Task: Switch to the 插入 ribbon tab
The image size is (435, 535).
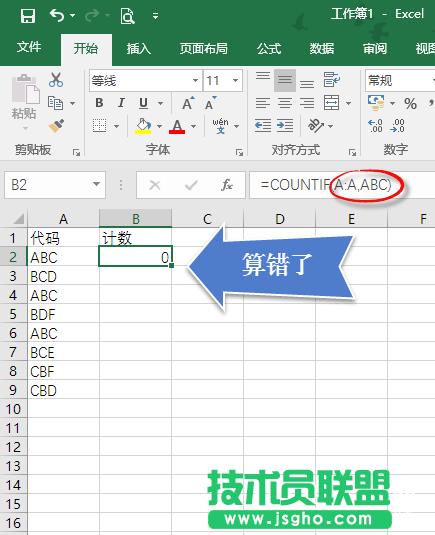Action: click(139, 48)
